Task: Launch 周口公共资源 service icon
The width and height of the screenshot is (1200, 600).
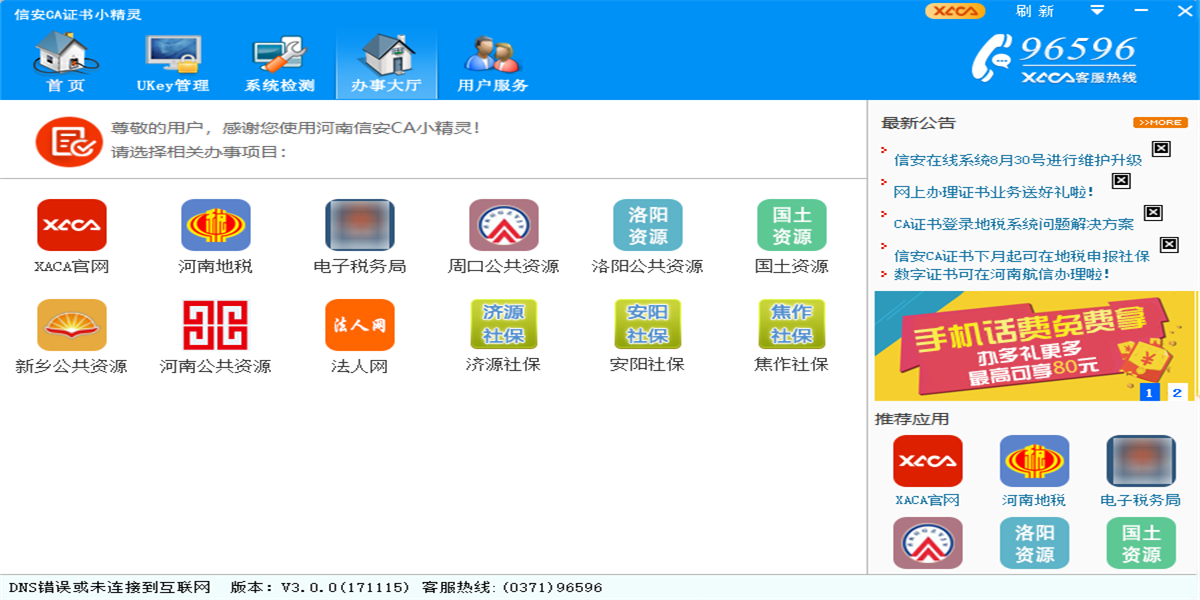Action: [x=504, y=225]
